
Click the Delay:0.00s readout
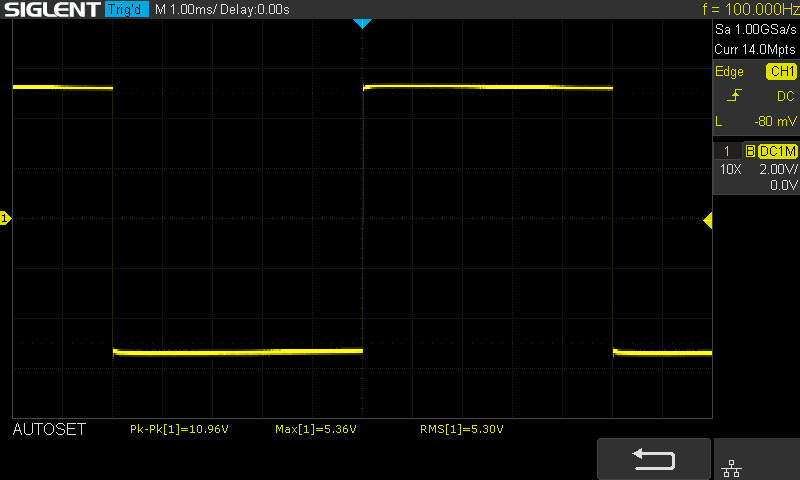(255, 10)
